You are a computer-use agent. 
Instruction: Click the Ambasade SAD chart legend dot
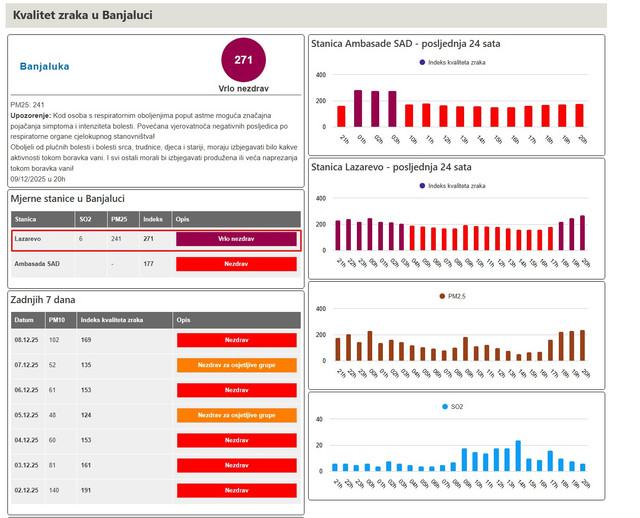422,62
